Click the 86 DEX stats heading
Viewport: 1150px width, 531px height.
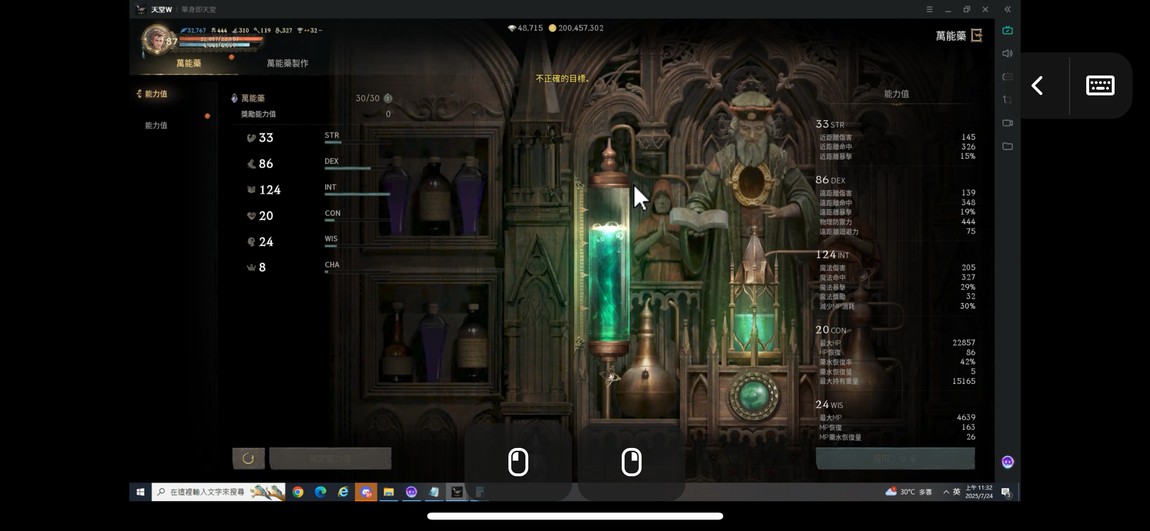830,180
